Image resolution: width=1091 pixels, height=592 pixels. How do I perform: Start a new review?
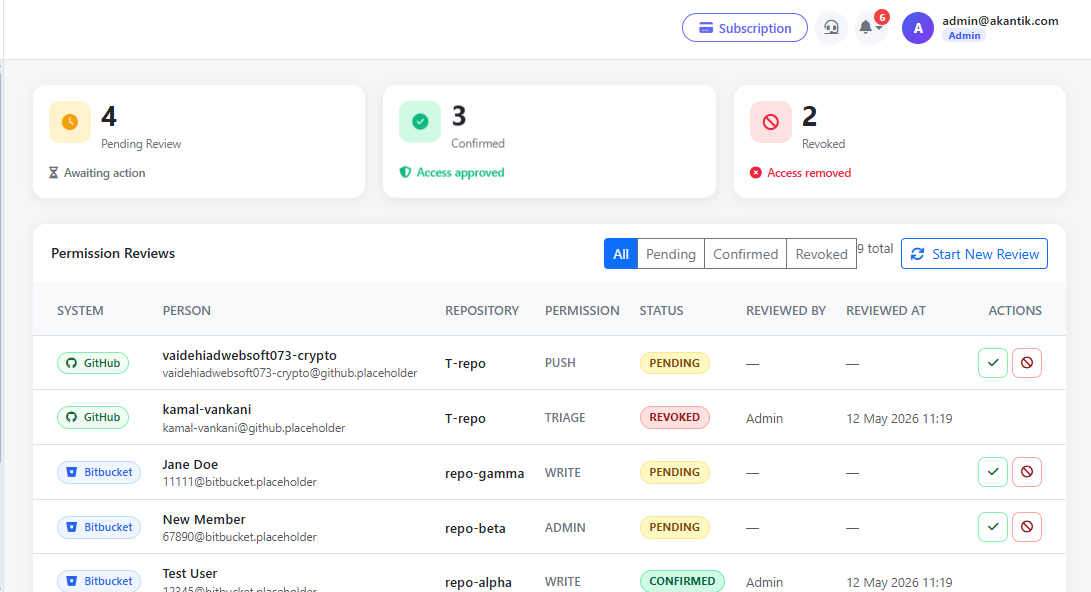(x=974, y=254)
